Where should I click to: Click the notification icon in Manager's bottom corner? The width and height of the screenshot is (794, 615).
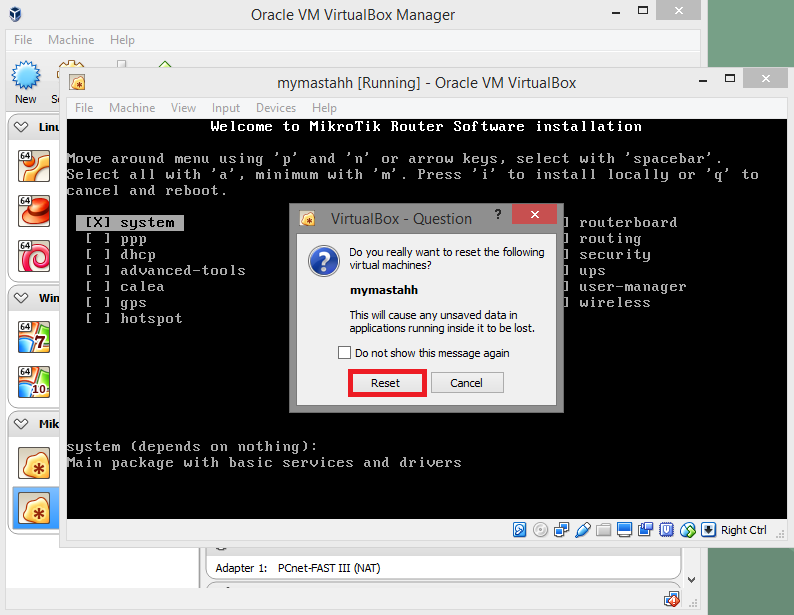click(672, 600)
